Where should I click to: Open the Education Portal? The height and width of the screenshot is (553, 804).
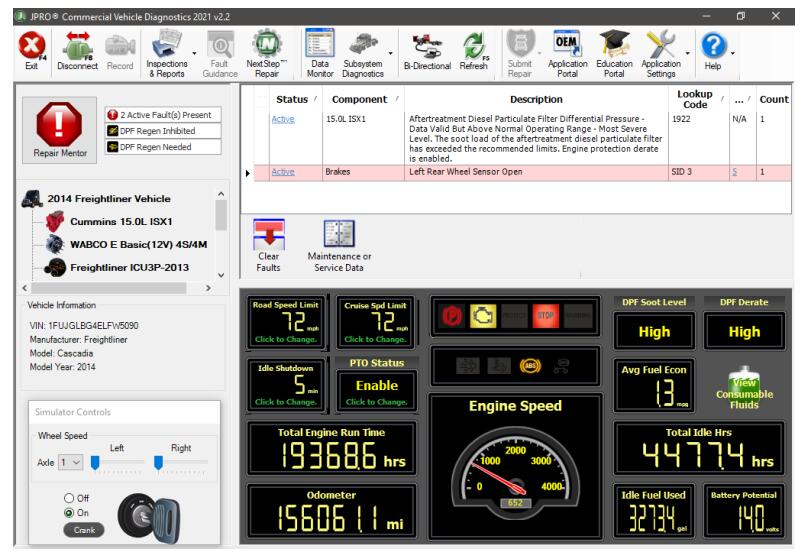pos(614,54)
